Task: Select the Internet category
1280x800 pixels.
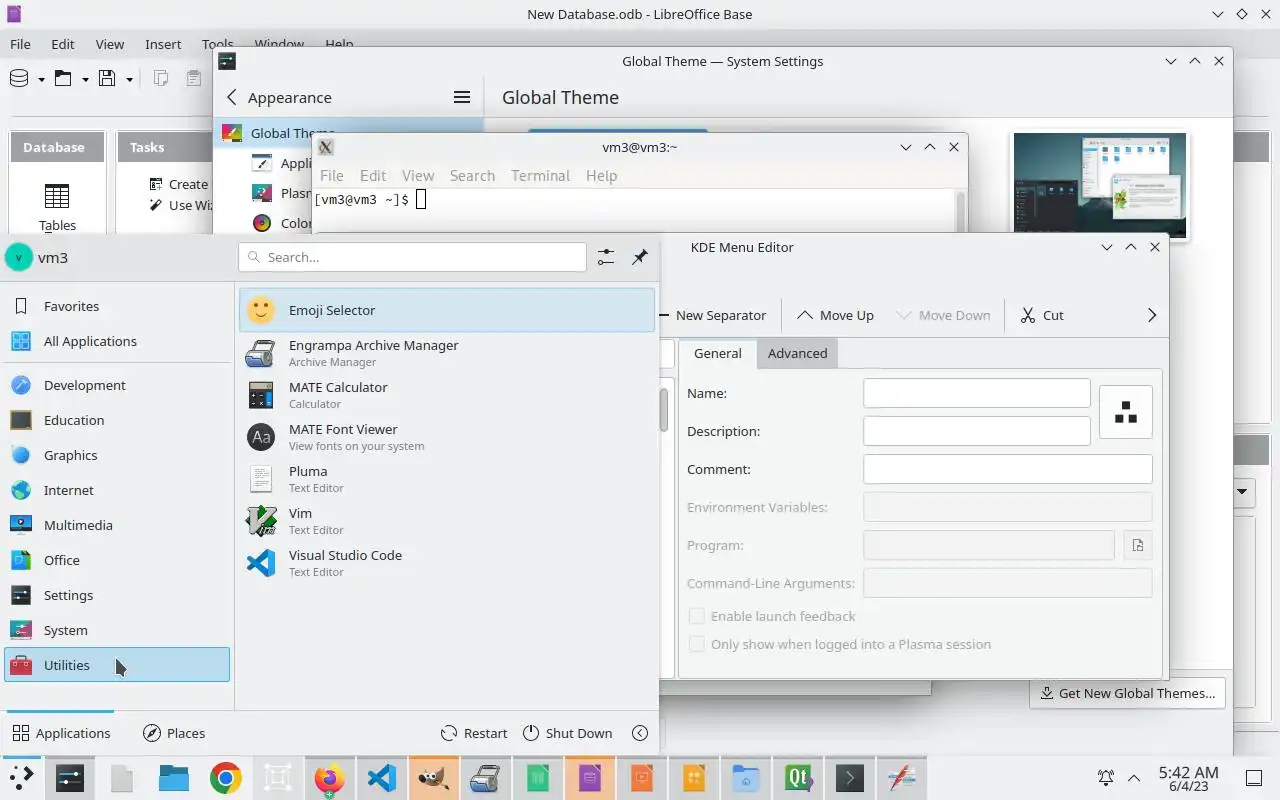Action: (117, 490)
